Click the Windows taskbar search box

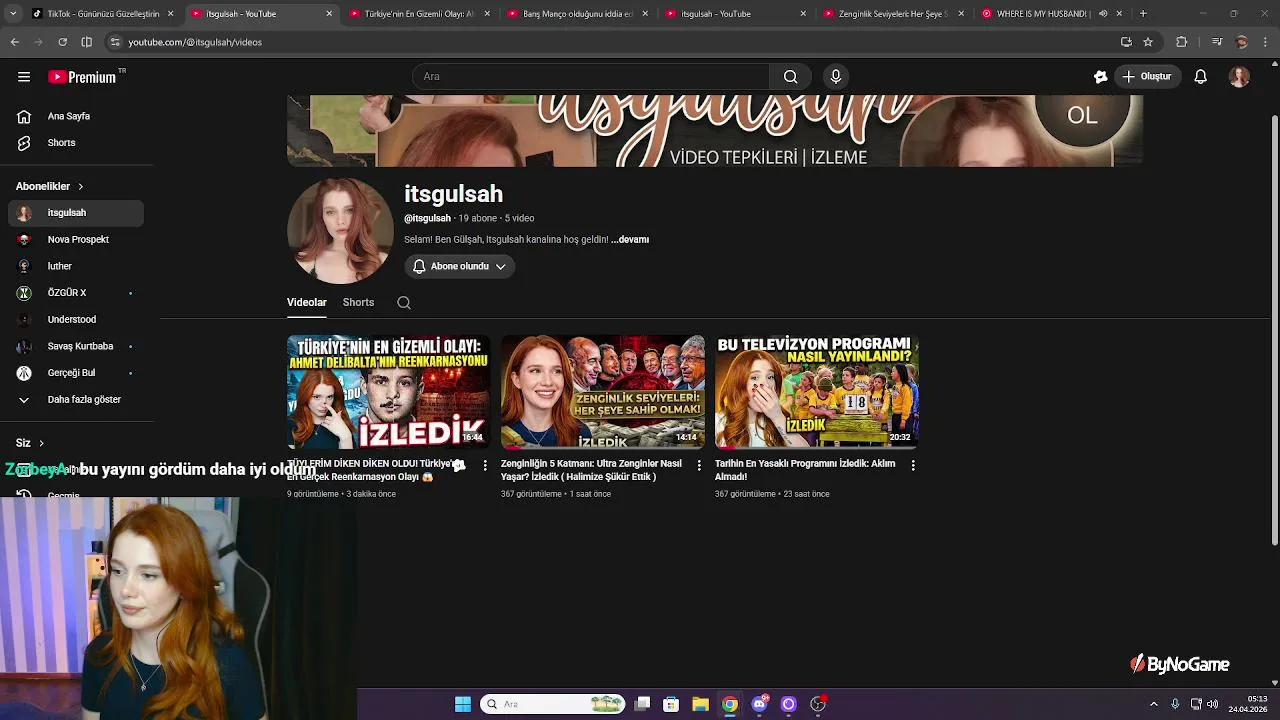point(553,704)
